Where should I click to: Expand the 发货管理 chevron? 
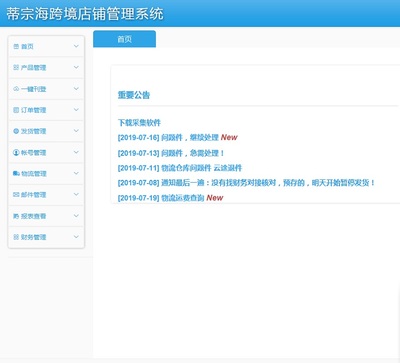click(x=76, y=131)
